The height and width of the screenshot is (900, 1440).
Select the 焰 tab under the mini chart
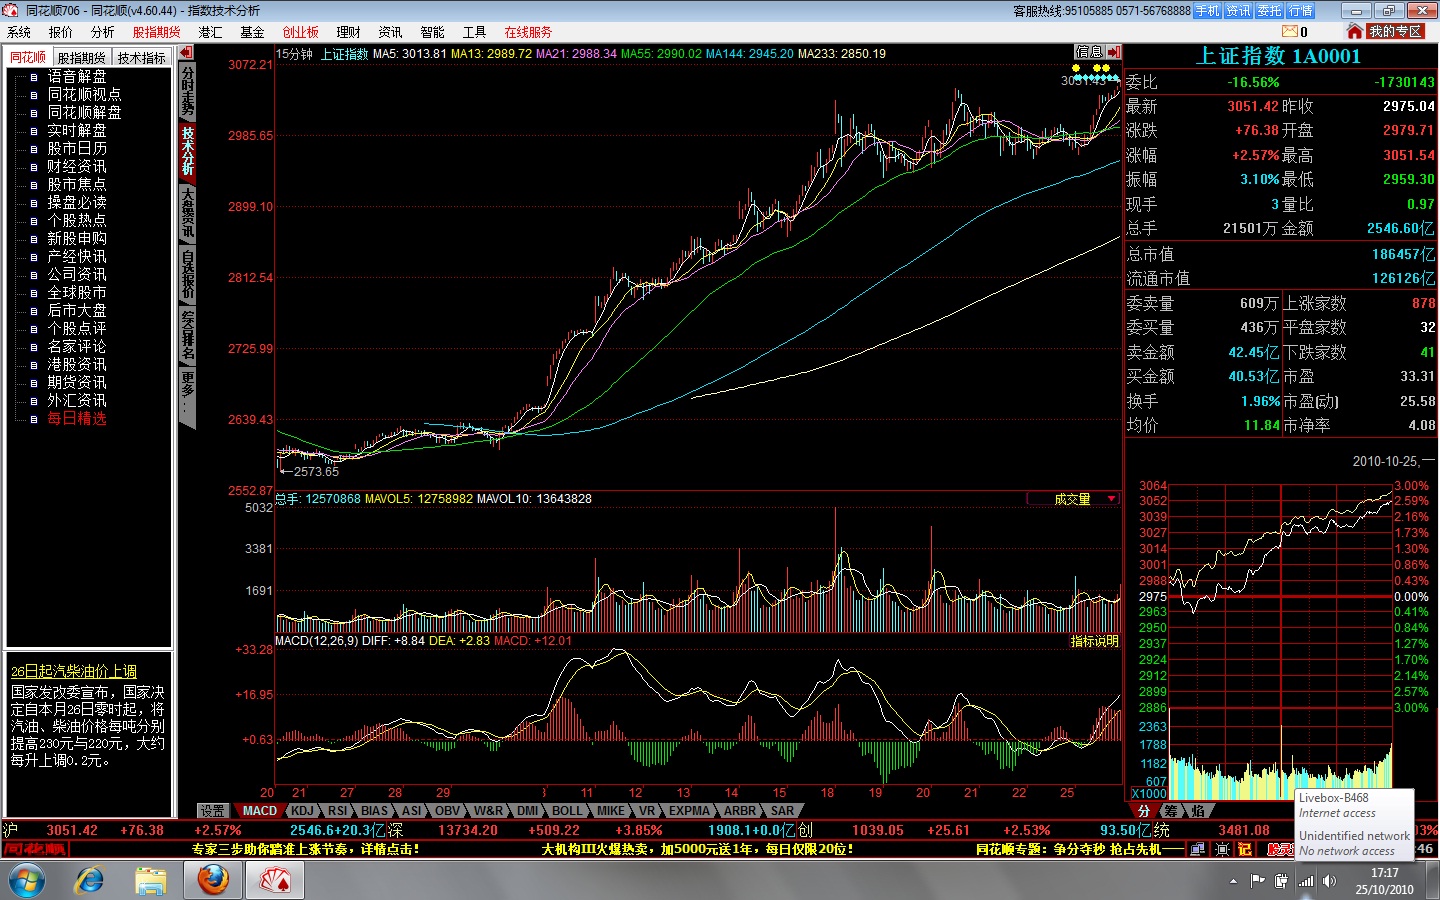(x=1198, y=811)
